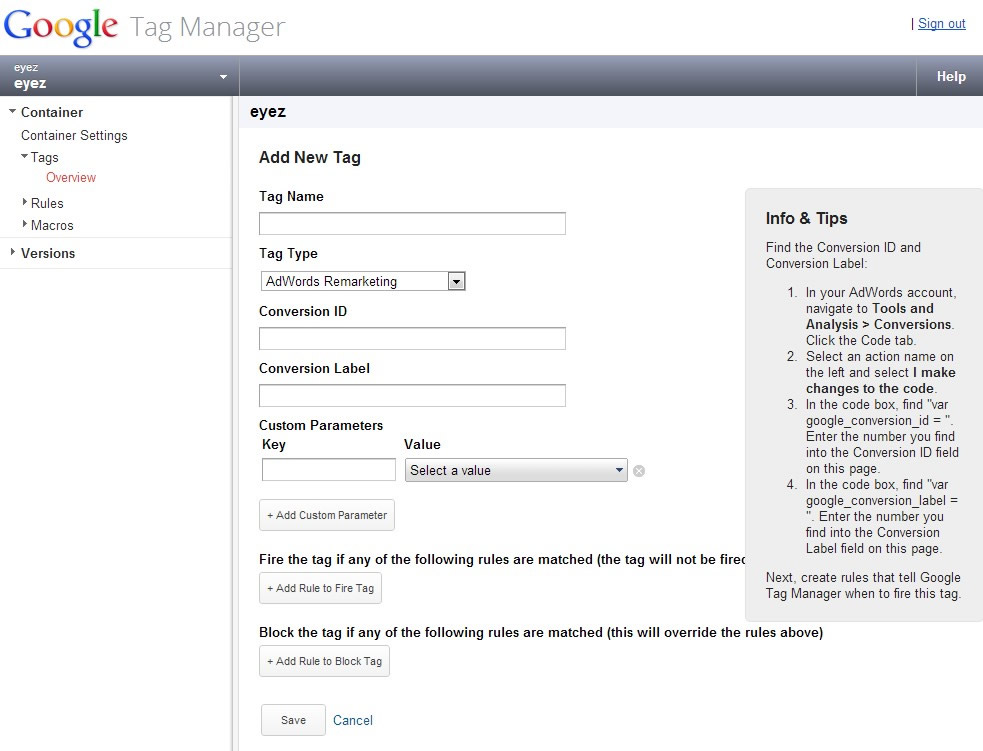Viewport: 983px width, 751px height.
Task: Sign out of Tag Manager
Action: click(x=942, y=24)
